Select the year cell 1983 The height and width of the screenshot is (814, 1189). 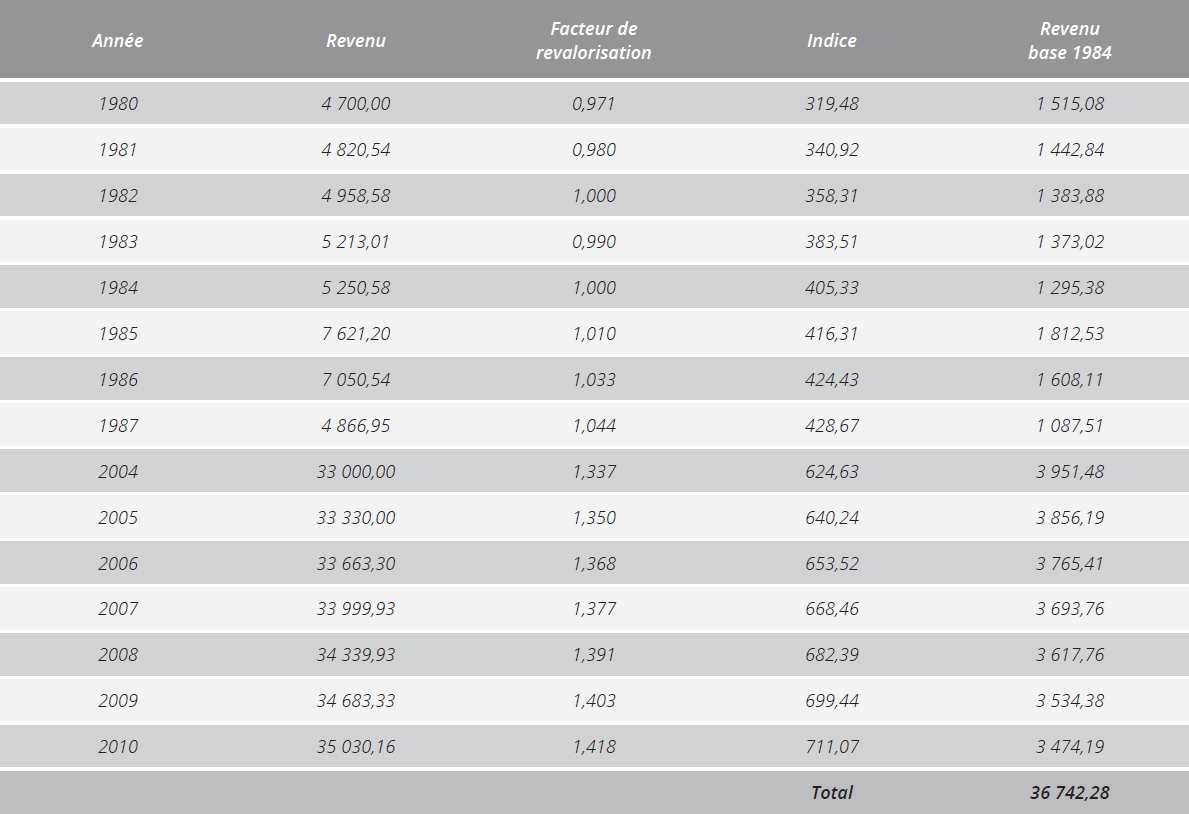point(118,241)
